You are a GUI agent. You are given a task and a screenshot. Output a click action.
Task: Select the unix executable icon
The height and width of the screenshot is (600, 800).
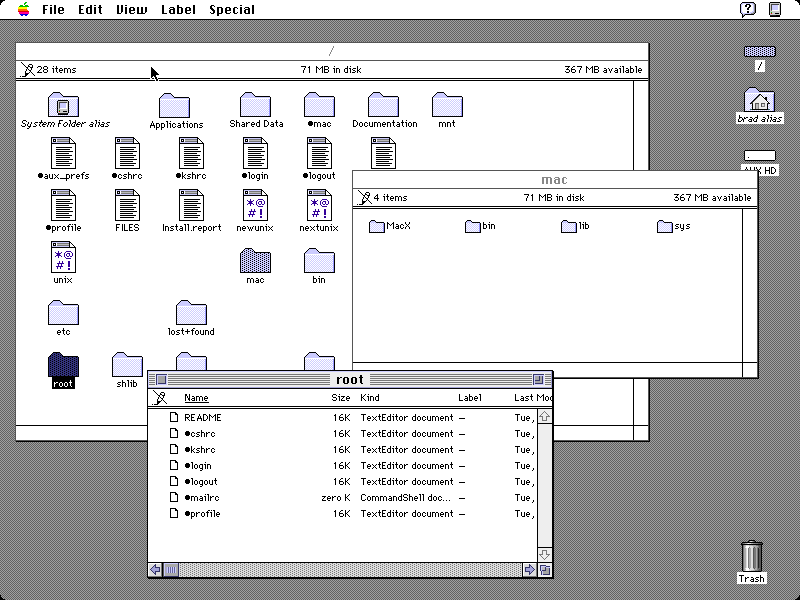click(63, 257)
